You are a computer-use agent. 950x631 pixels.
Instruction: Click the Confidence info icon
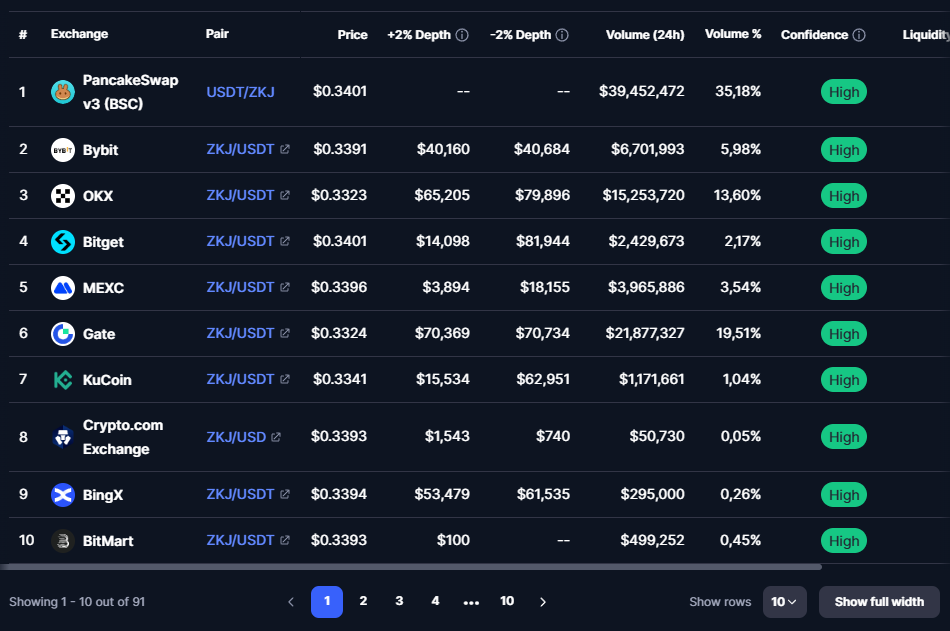coord(859,35)
